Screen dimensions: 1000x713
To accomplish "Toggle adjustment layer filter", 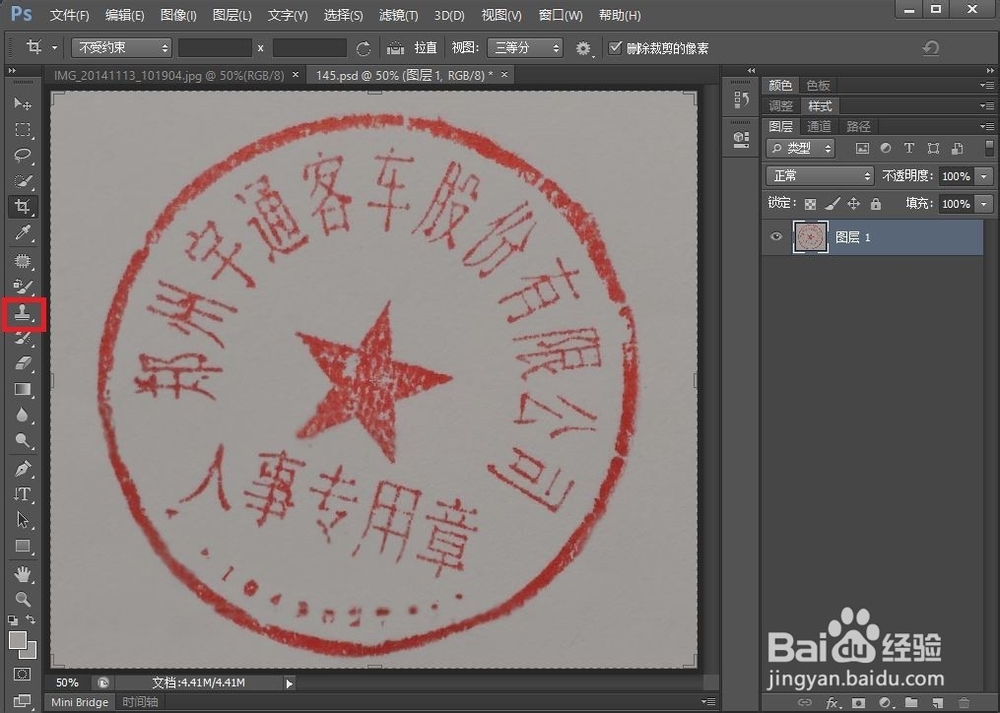I will [886, 149].
